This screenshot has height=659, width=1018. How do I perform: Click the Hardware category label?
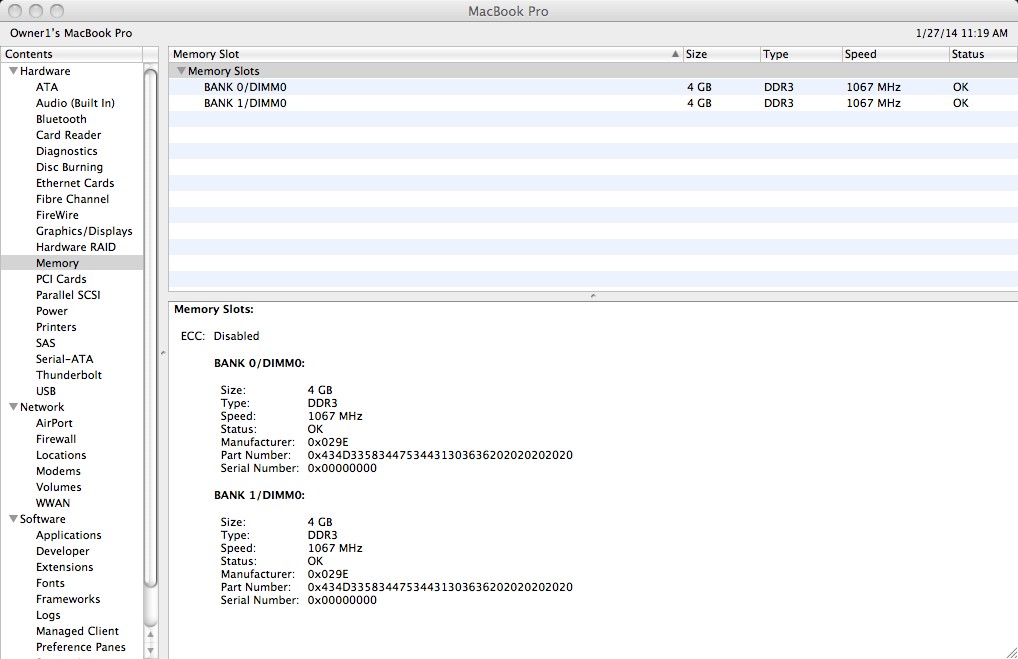[x=45, y=71]
